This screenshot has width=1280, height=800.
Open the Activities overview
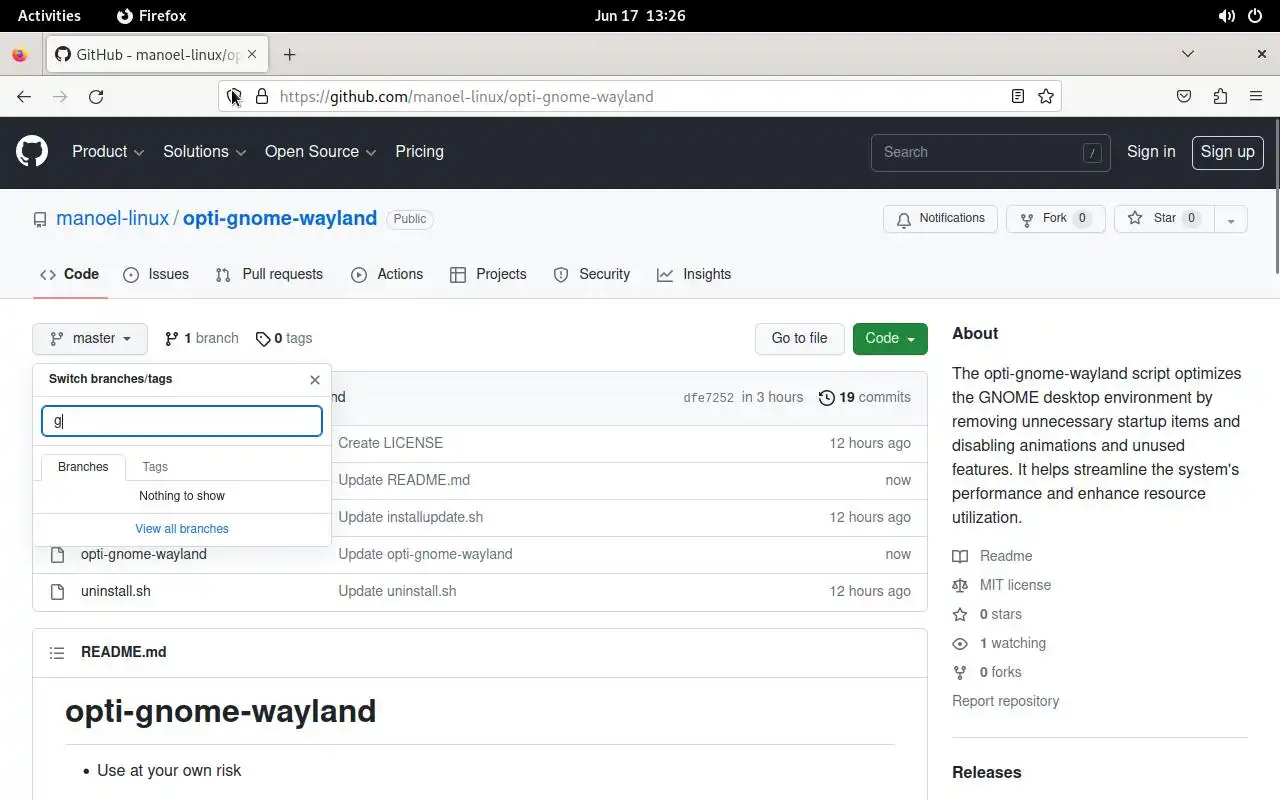[x=49, y=15]
